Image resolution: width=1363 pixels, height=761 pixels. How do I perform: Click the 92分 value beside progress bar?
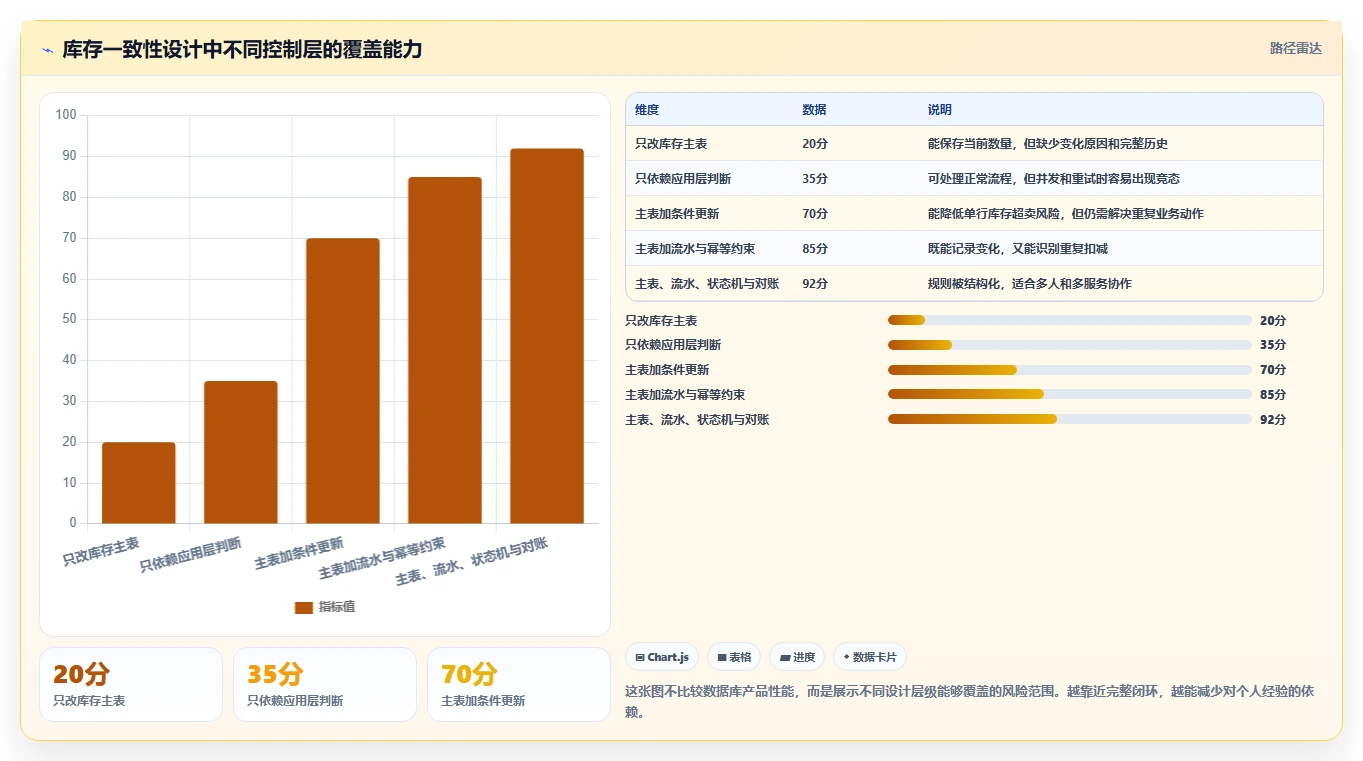pos(1273,419)
